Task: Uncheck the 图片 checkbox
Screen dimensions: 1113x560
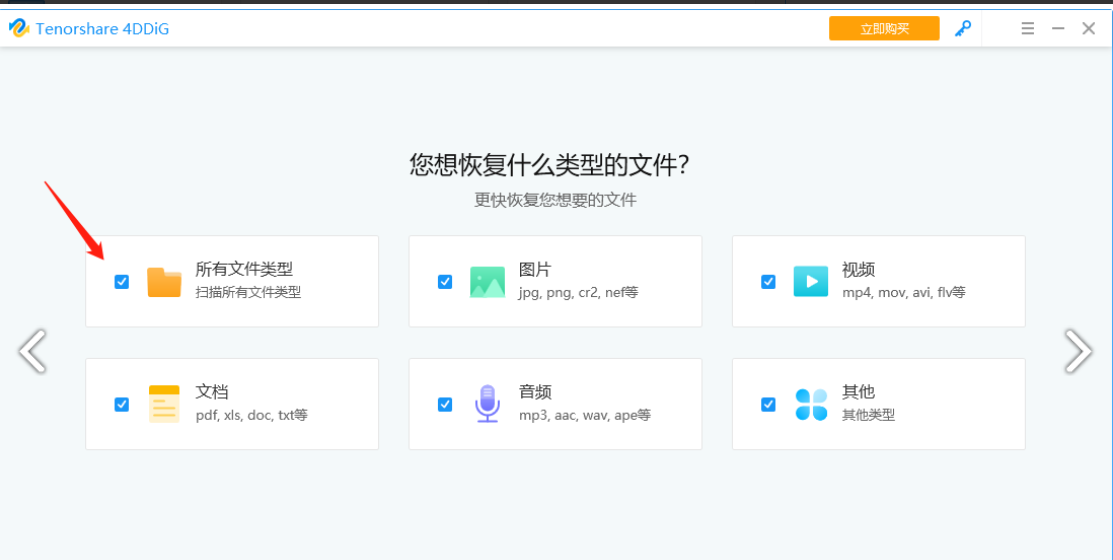Action: point(445,282)
